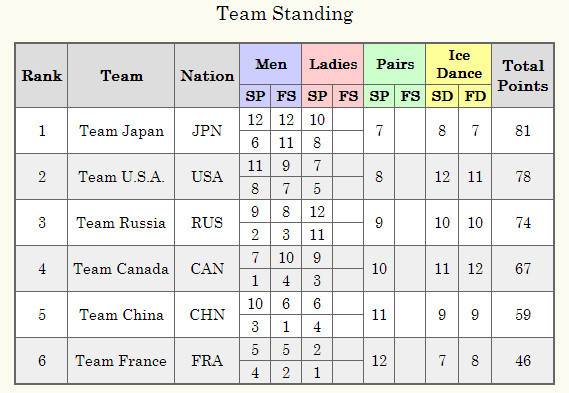Click the Team Standing title

[285, 15]
